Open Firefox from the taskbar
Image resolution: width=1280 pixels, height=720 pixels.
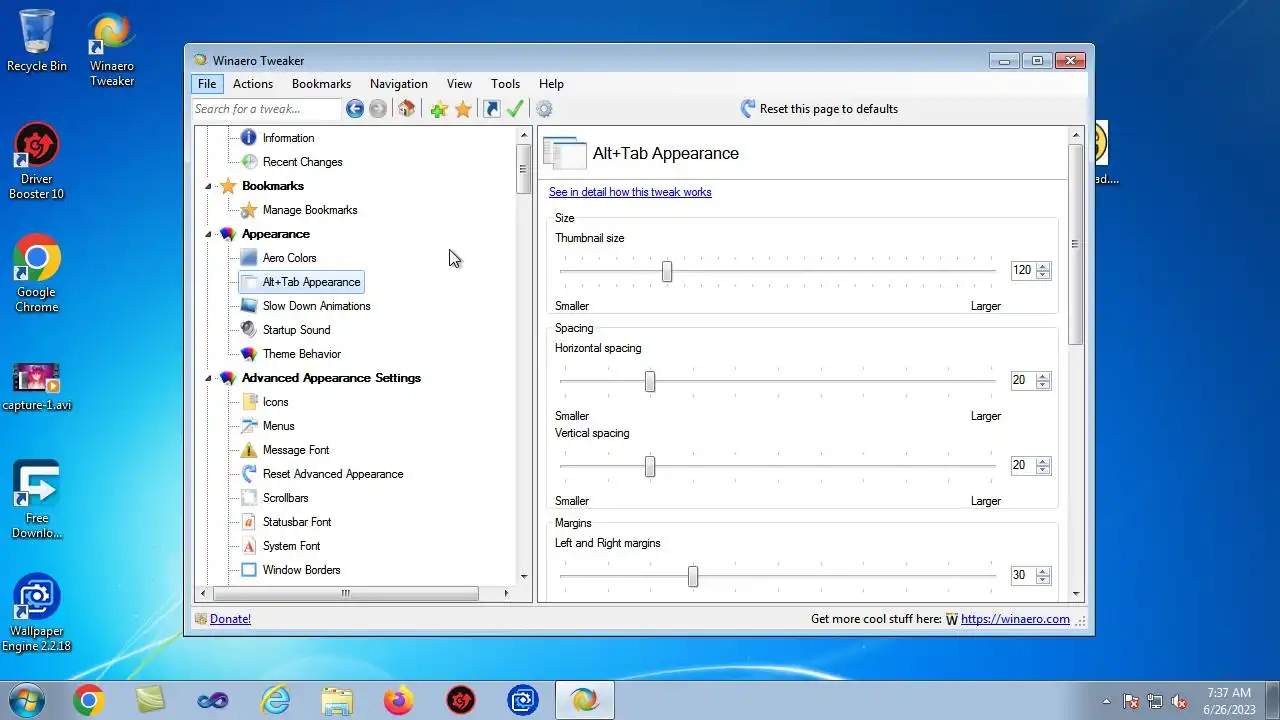click(x=398, y=701)
